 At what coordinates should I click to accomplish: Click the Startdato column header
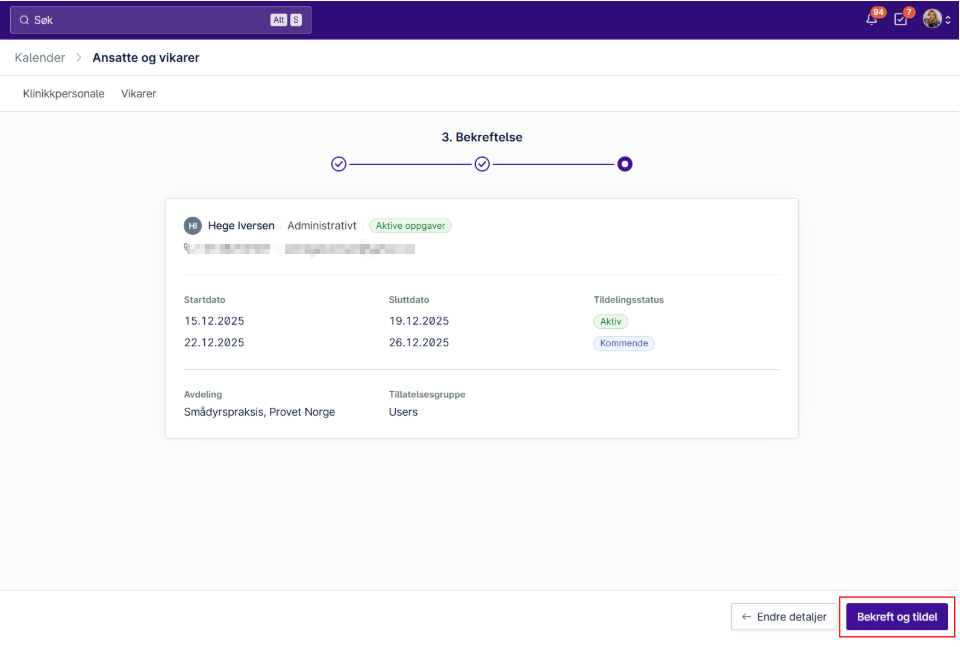point(204,300)
